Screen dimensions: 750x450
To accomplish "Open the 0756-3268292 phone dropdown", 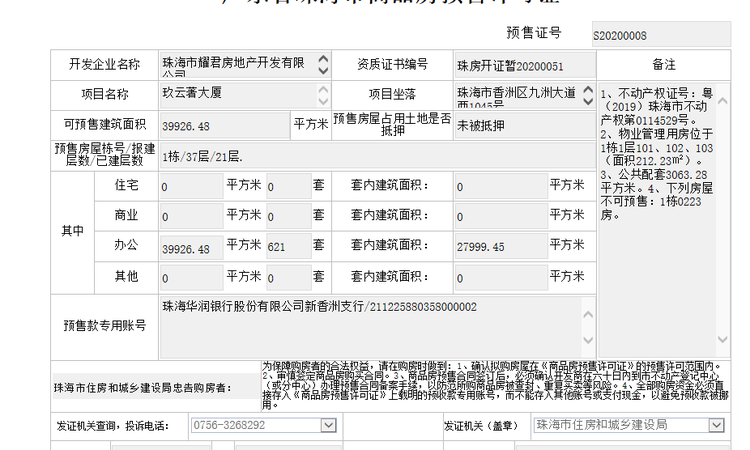I will point(329,425).
